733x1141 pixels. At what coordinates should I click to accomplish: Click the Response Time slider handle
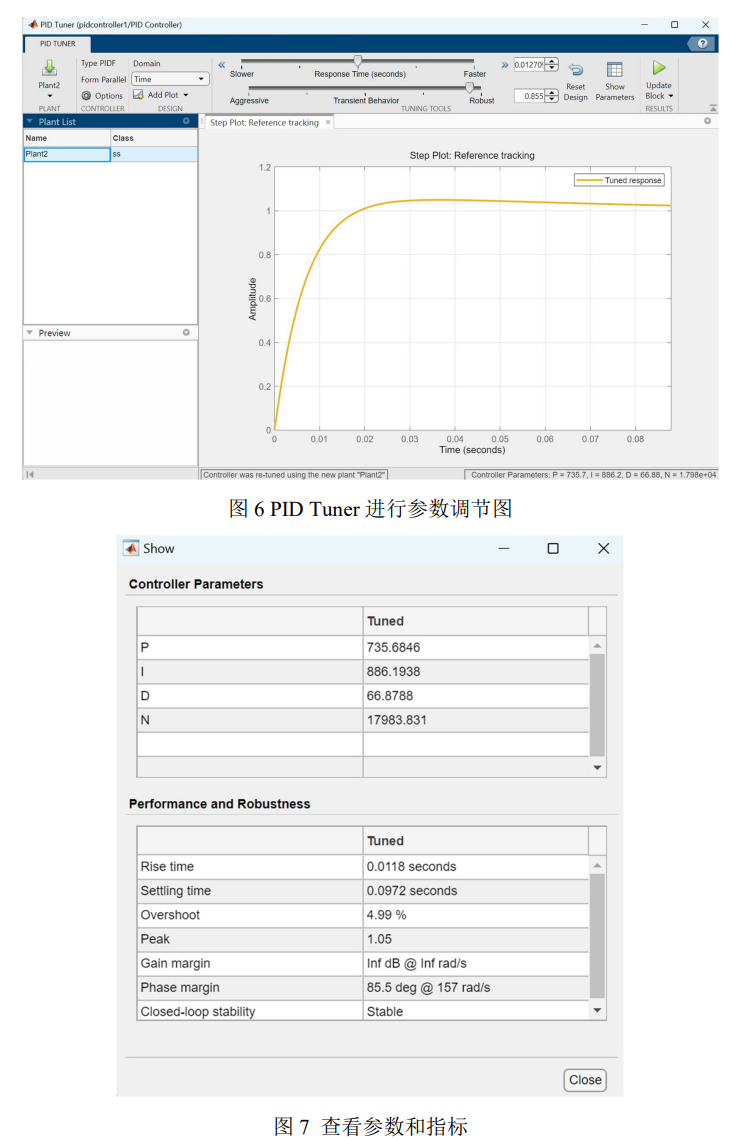click(358, 62)
